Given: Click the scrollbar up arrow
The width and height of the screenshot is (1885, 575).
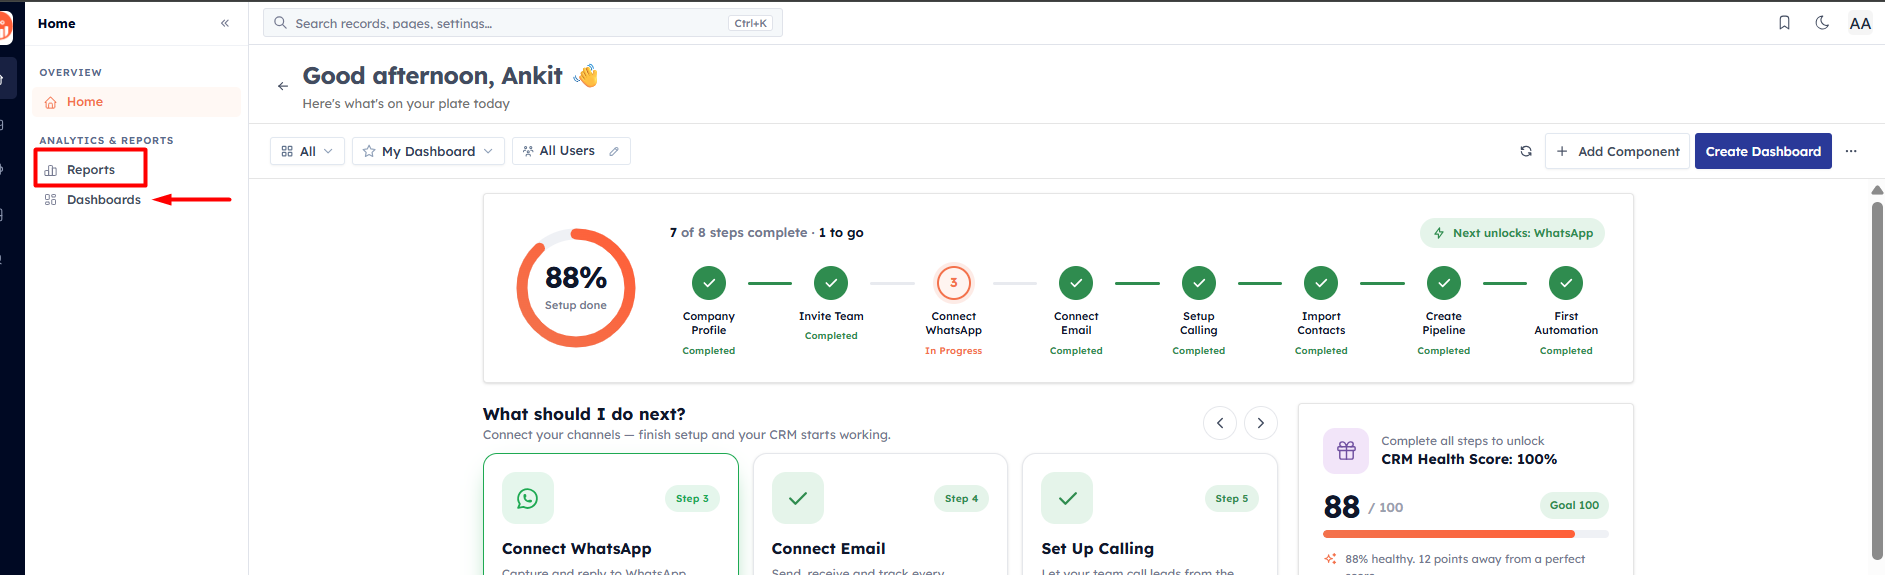Looking at the screenshot, I should coord(1877,189).
